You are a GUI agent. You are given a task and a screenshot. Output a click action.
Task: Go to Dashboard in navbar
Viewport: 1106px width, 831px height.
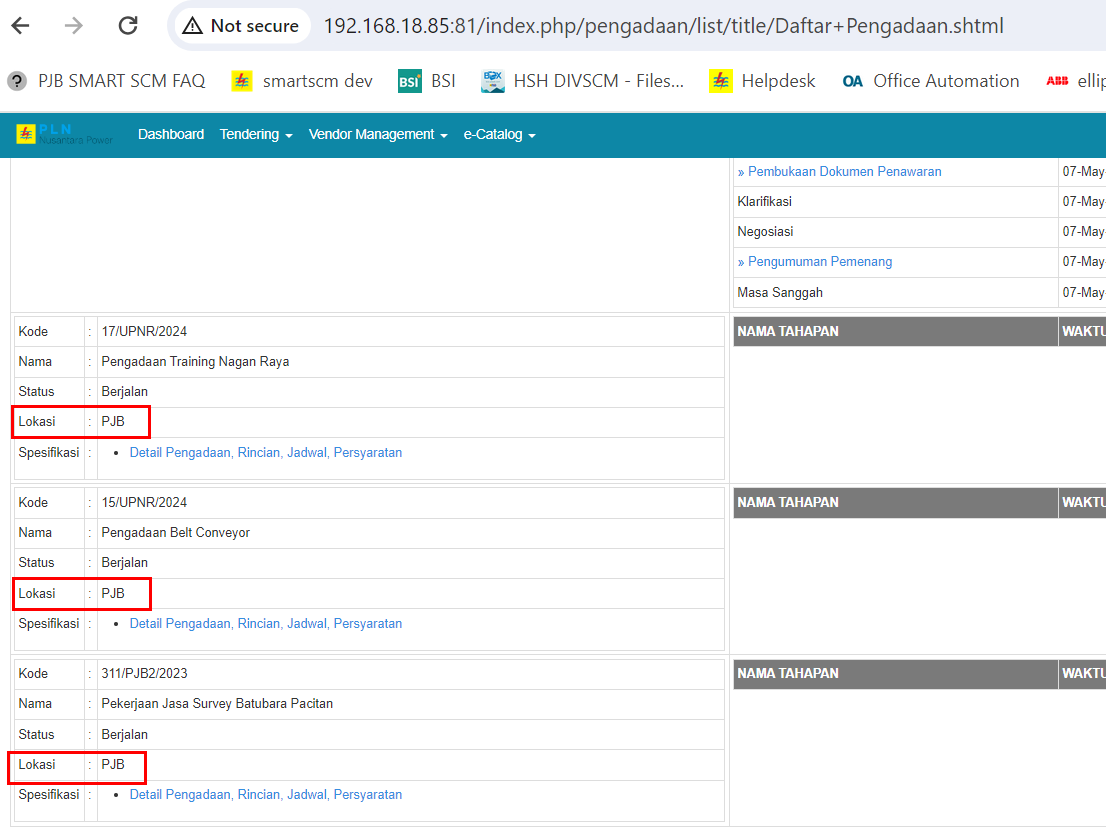[171, 134]
